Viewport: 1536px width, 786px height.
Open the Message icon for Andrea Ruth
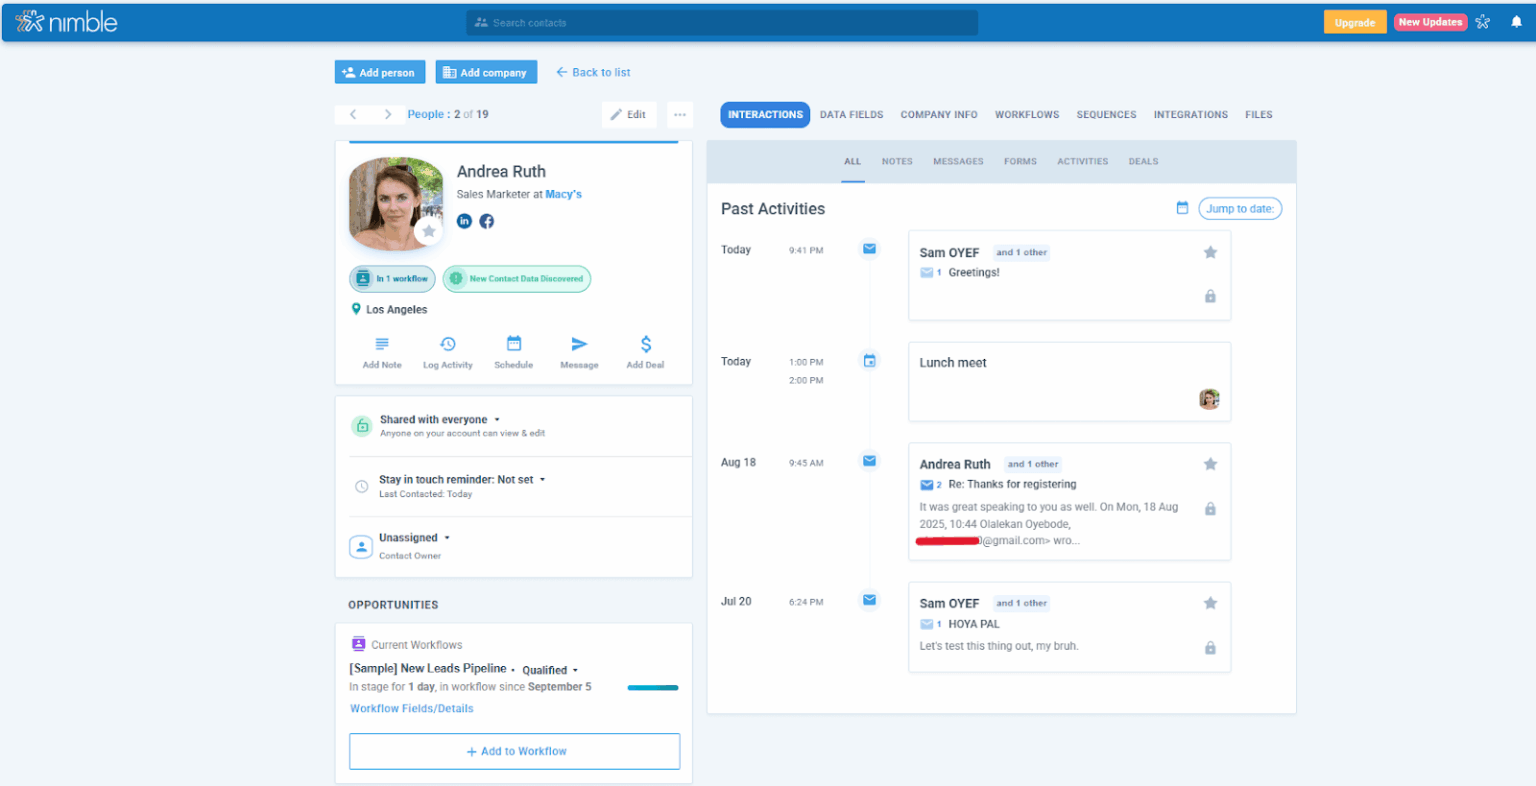click(579, 344)
